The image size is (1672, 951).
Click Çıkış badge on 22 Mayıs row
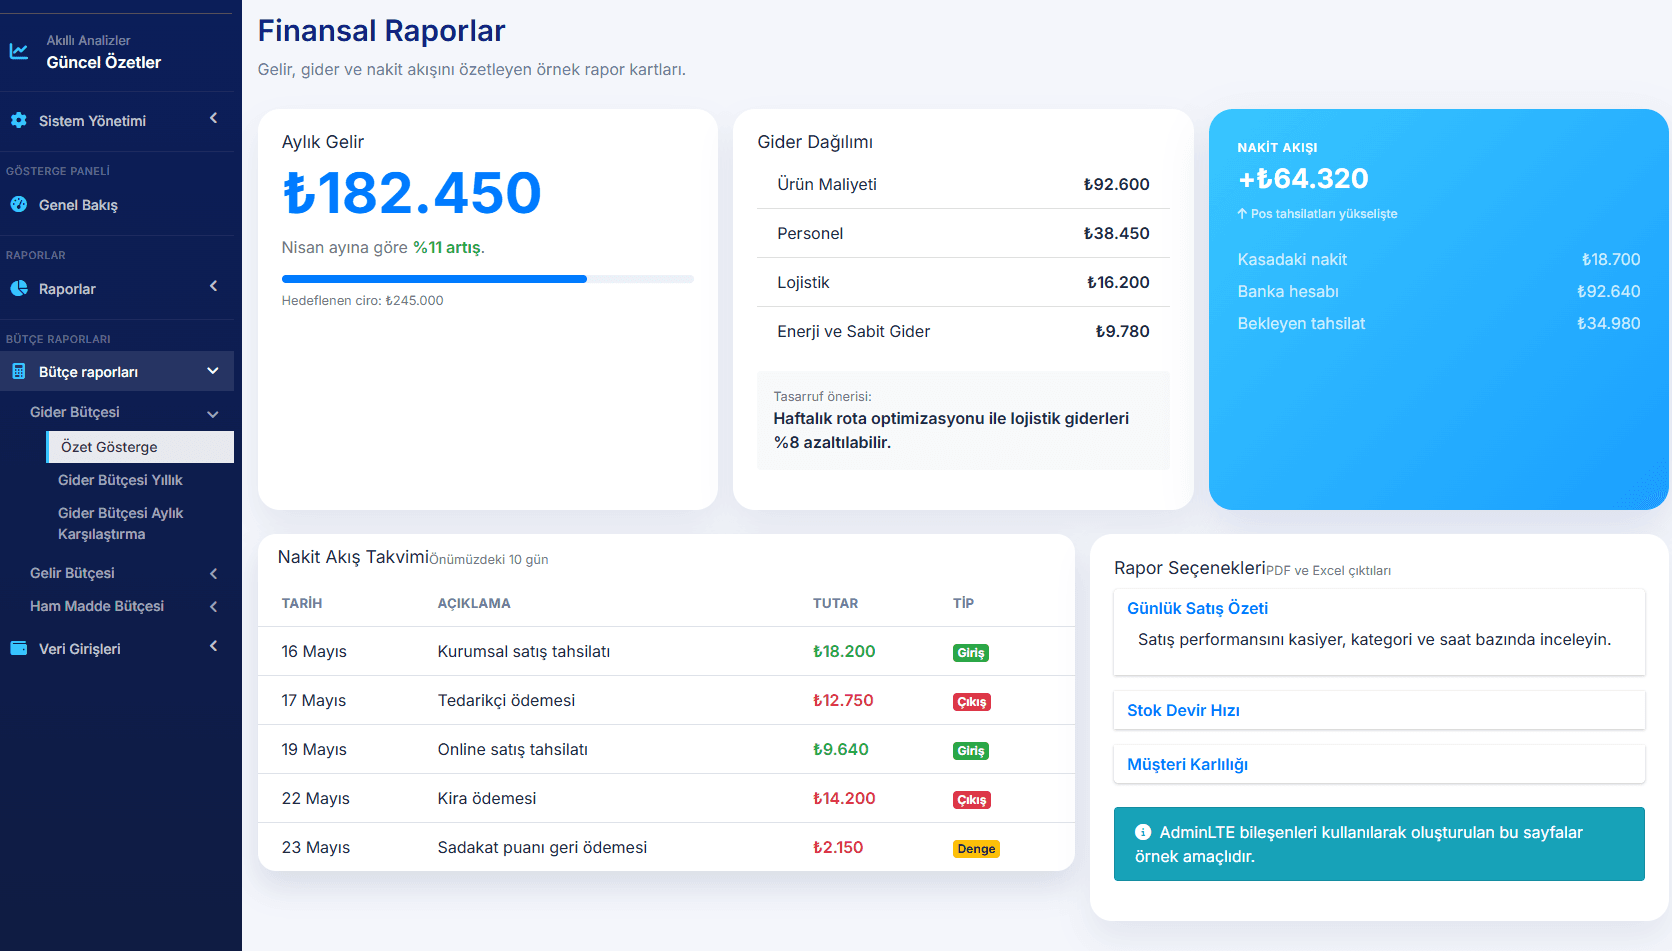[972, 800]
